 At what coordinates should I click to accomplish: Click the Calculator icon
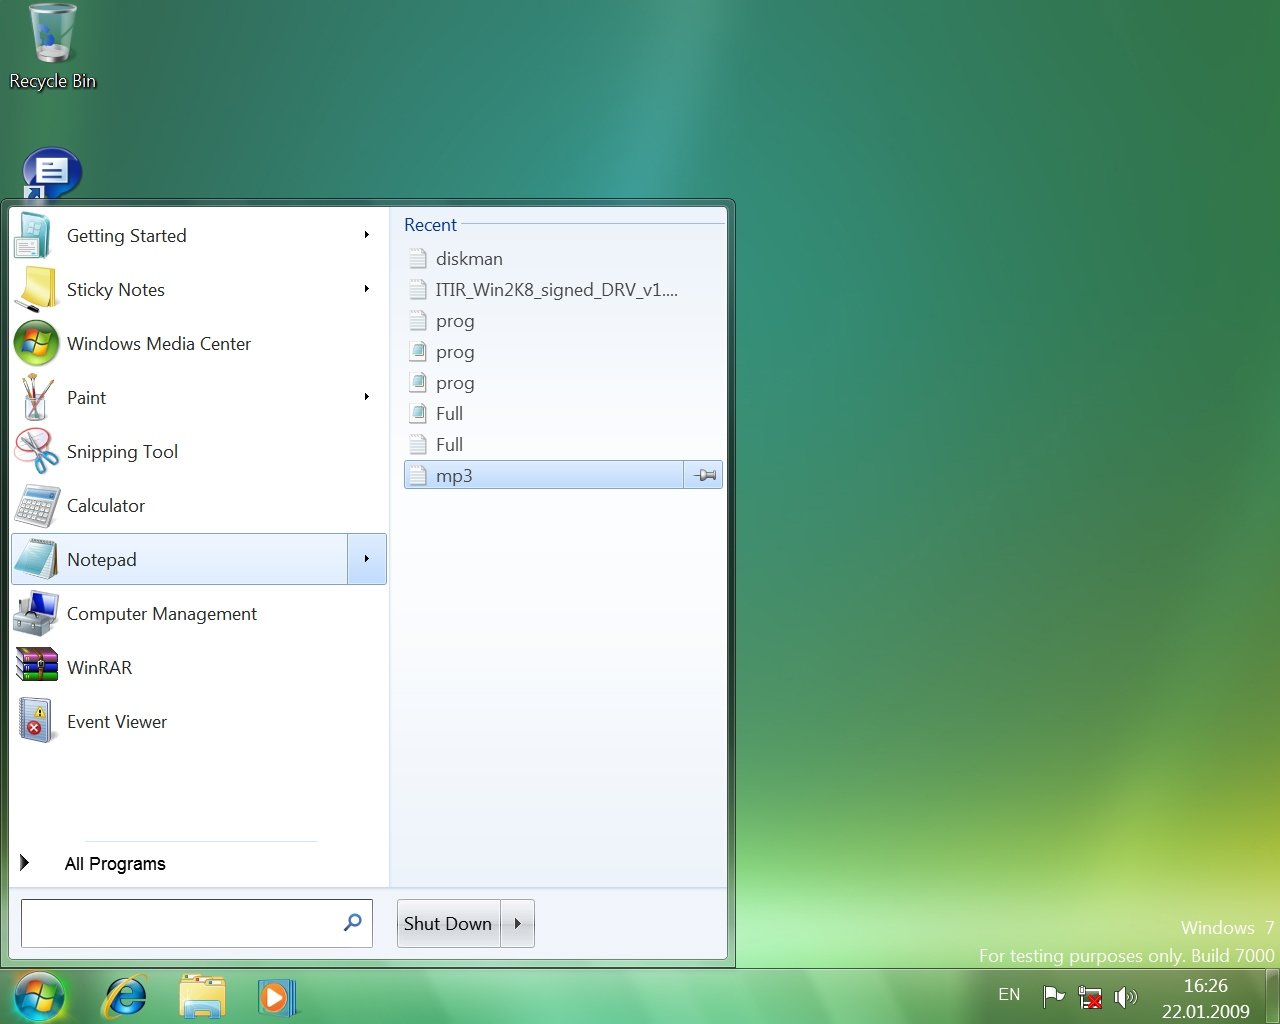pyautogui.click(x=37, y=506)
